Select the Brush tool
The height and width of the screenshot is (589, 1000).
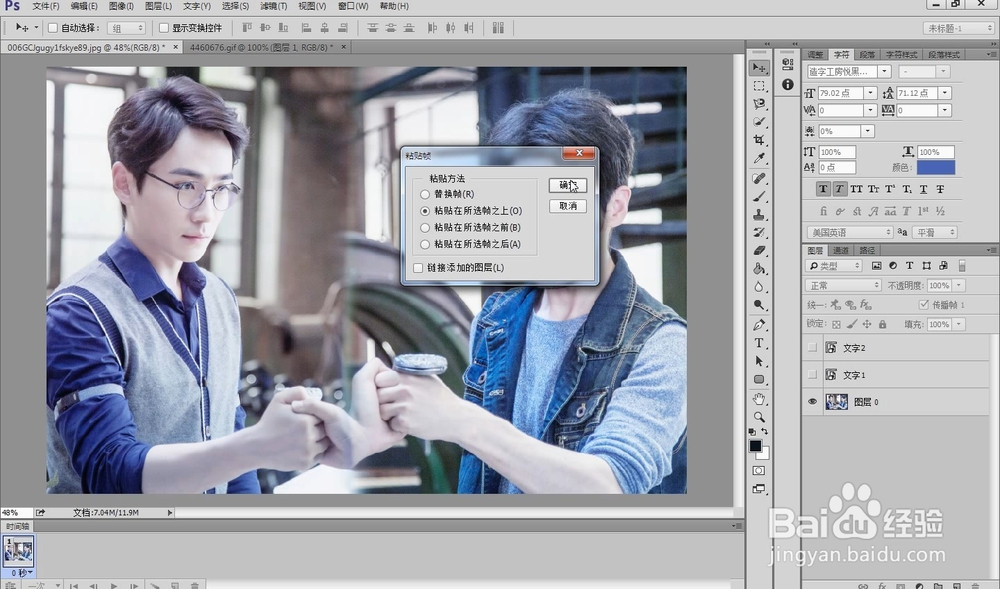point(758,196)
